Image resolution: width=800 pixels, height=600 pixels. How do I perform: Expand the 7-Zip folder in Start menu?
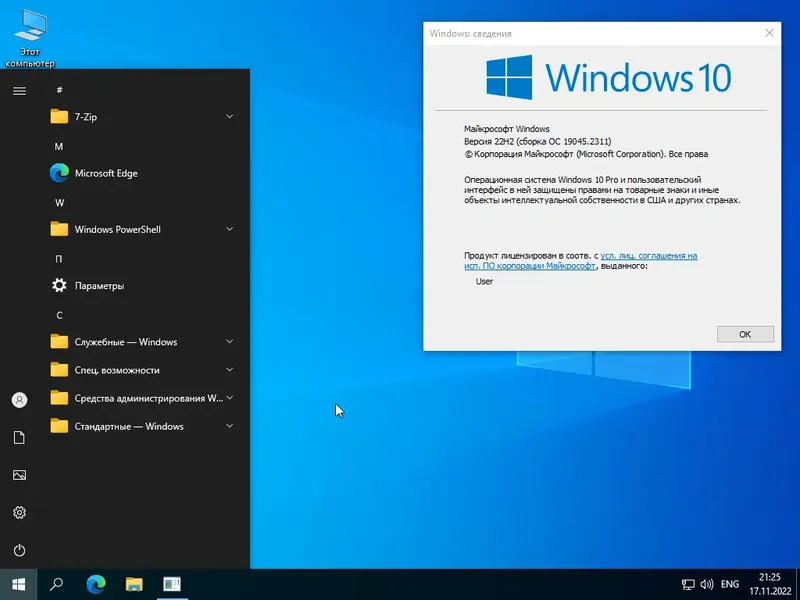[x=228, y=116]
